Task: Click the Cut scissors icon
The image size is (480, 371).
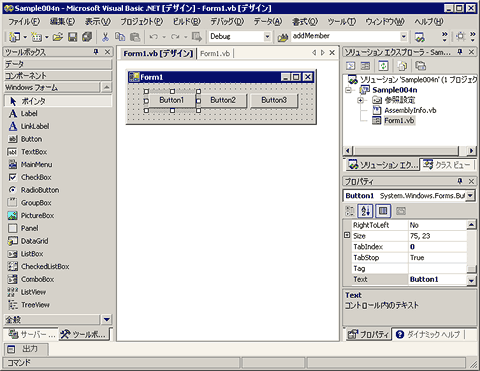Action: pos(105,37)
